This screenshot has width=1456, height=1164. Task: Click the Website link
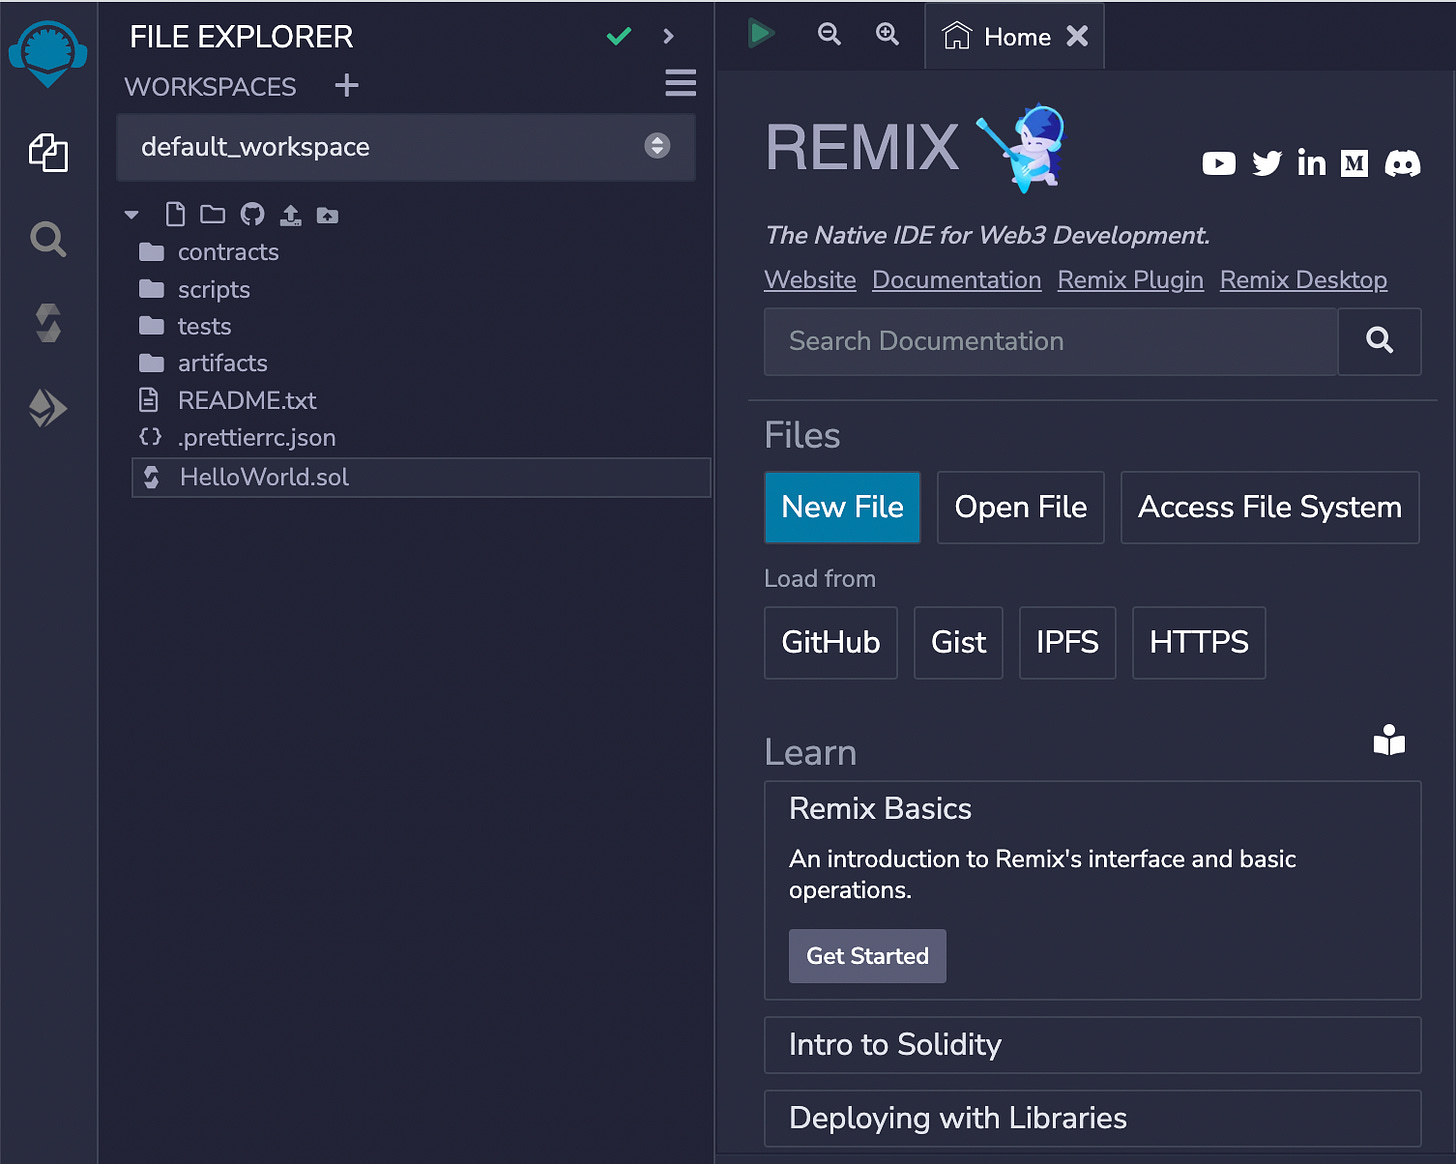tap(810, 280)
